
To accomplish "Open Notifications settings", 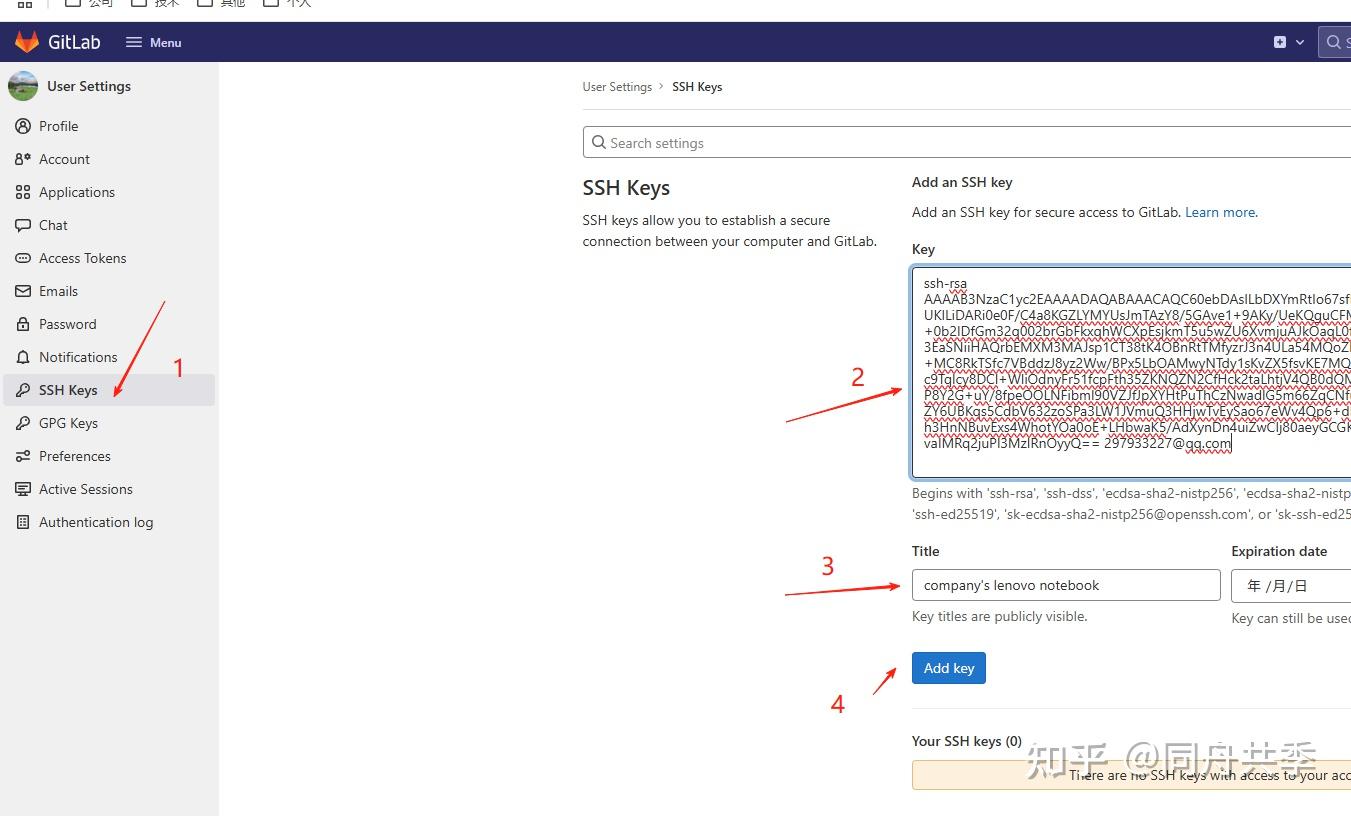I will pos(78,357).
